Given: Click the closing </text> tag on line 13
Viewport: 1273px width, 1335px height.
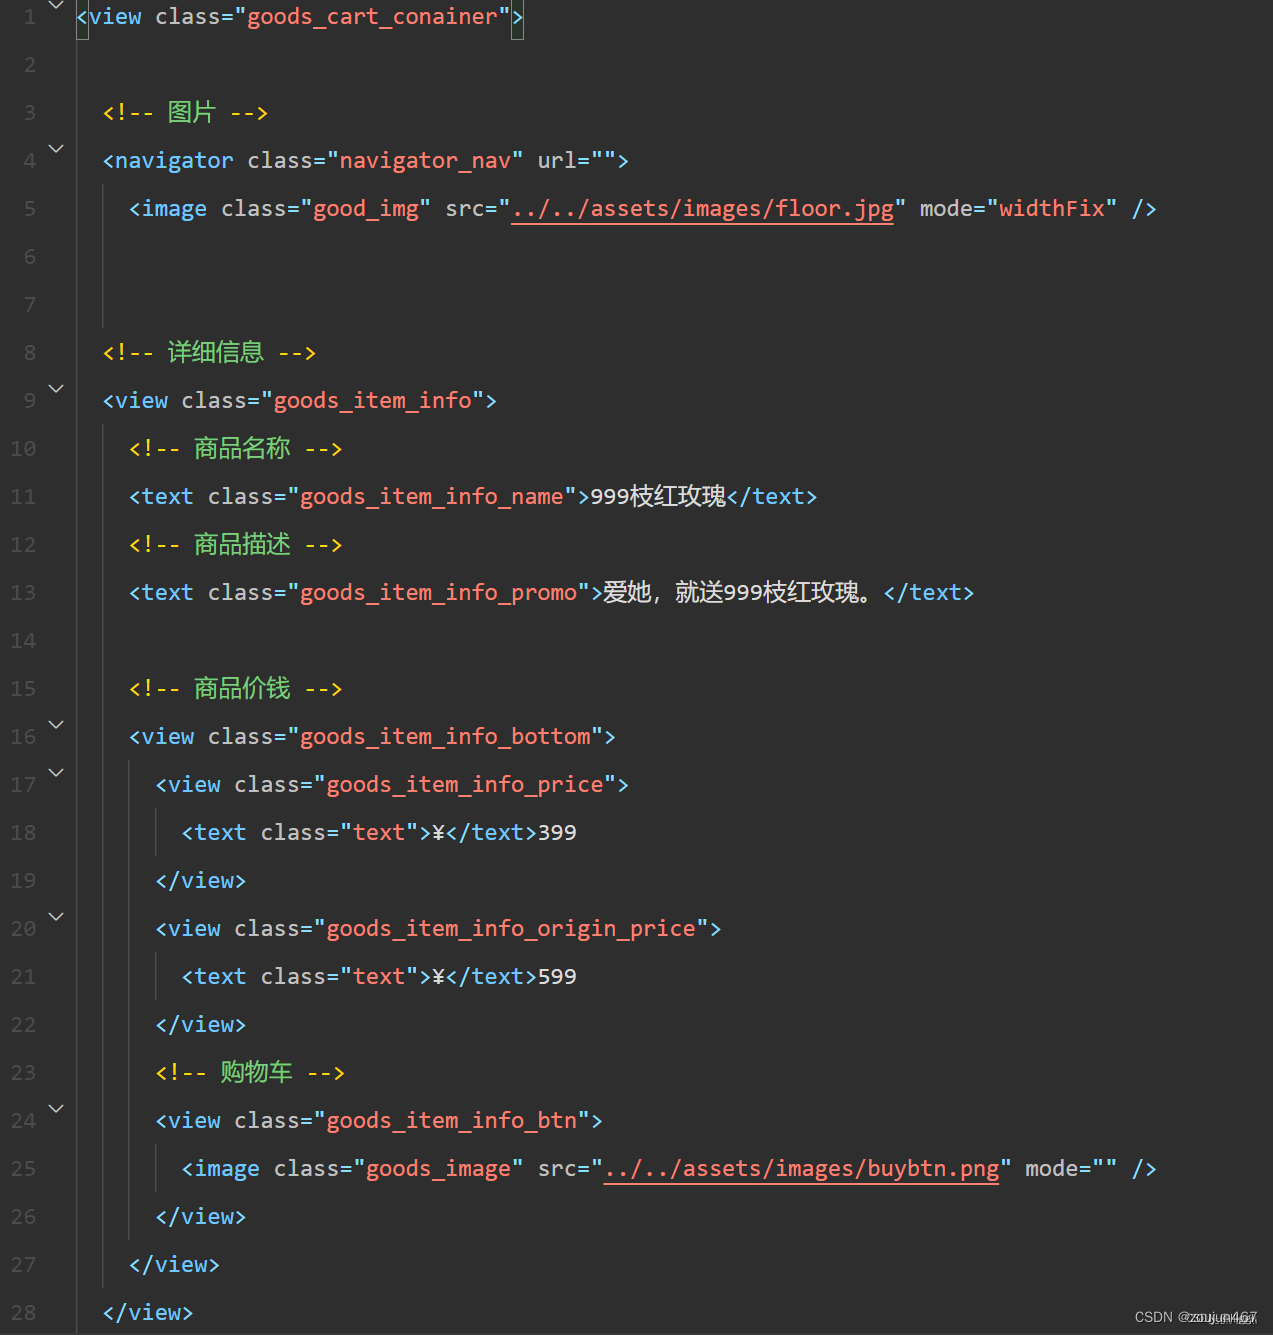Looking at the screenshot, I should point(929,593).
